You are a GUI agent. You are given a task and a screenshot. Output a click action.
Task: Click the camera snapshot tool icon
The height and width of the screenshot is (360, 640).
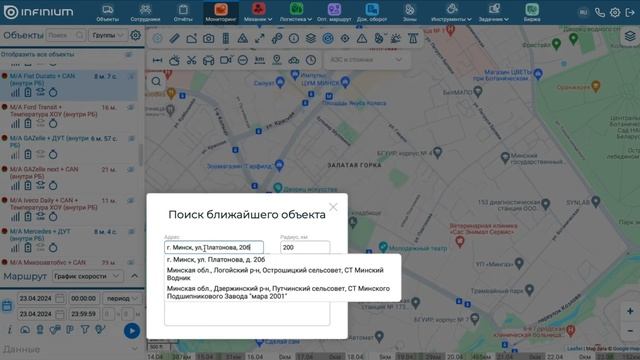click(x=209, y=38)
